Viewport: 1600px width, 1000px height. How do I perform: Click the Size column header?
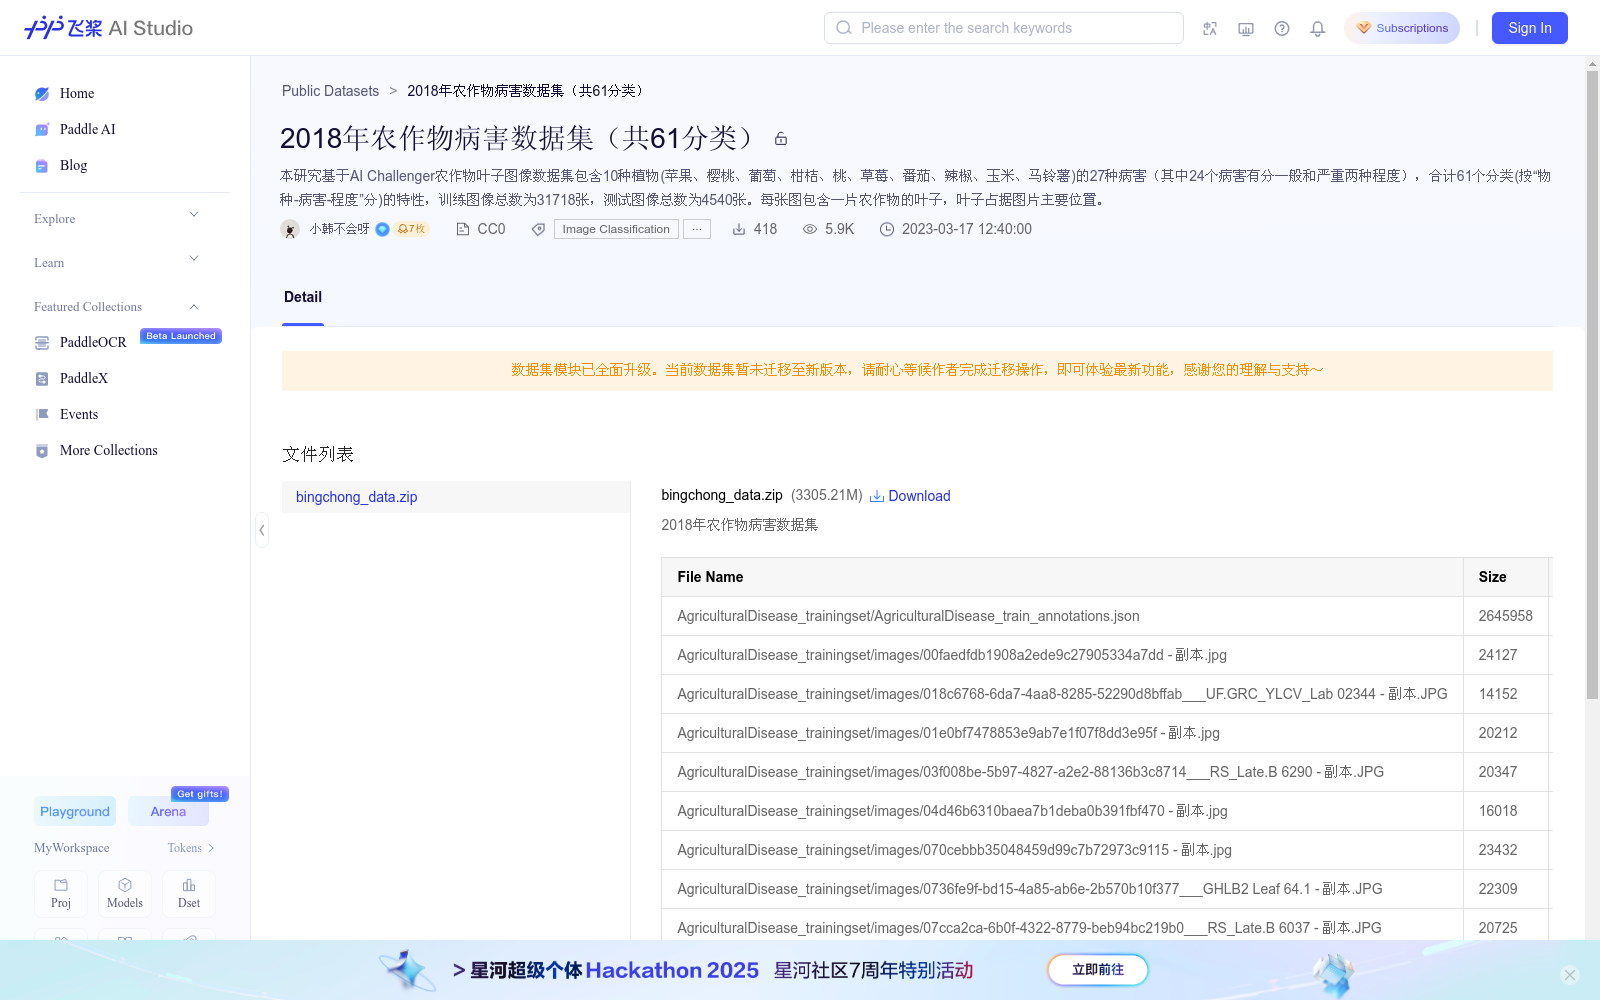tap(1506, 577)
